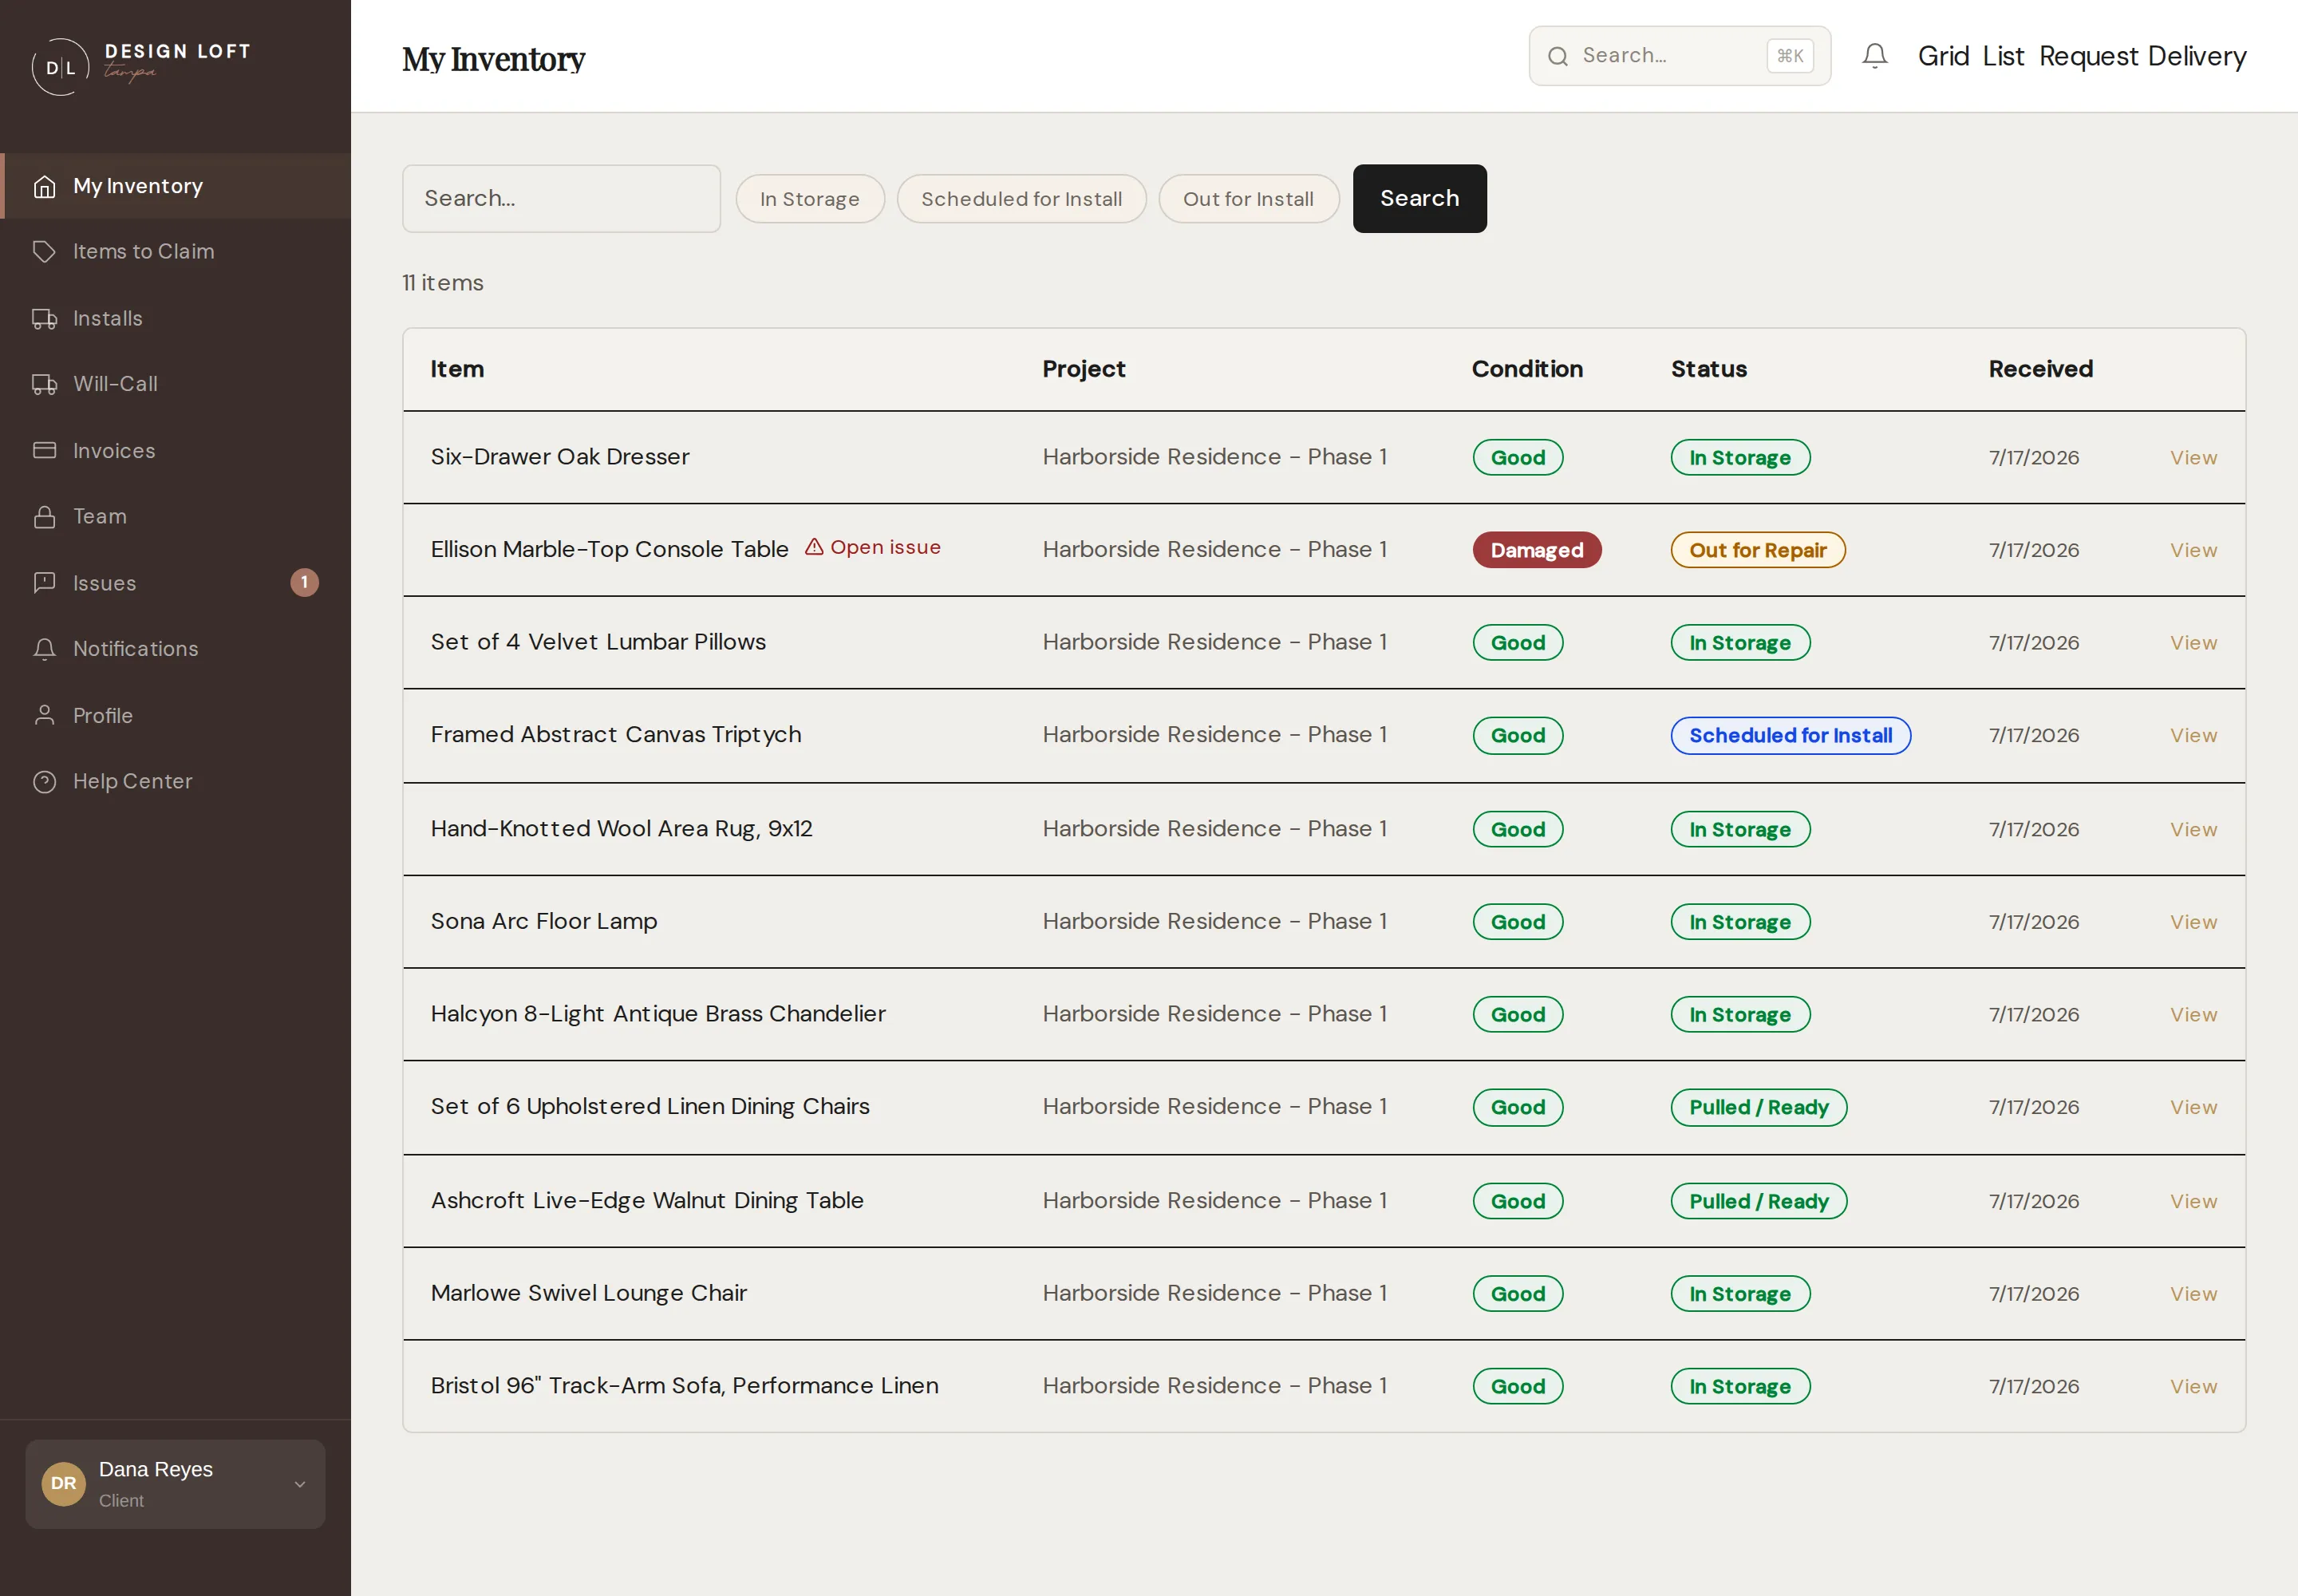This screenshot has height=1596, width=2298.
Task: Click the lock icon beside Team
Action: [44, 516]
